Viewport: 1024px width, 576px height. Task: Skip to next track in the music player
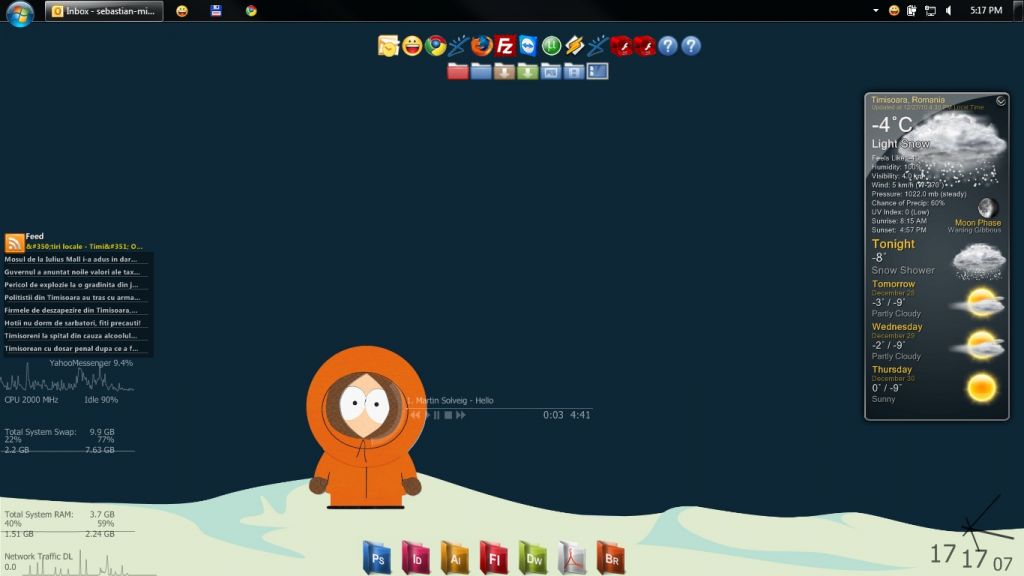[460, 415]
